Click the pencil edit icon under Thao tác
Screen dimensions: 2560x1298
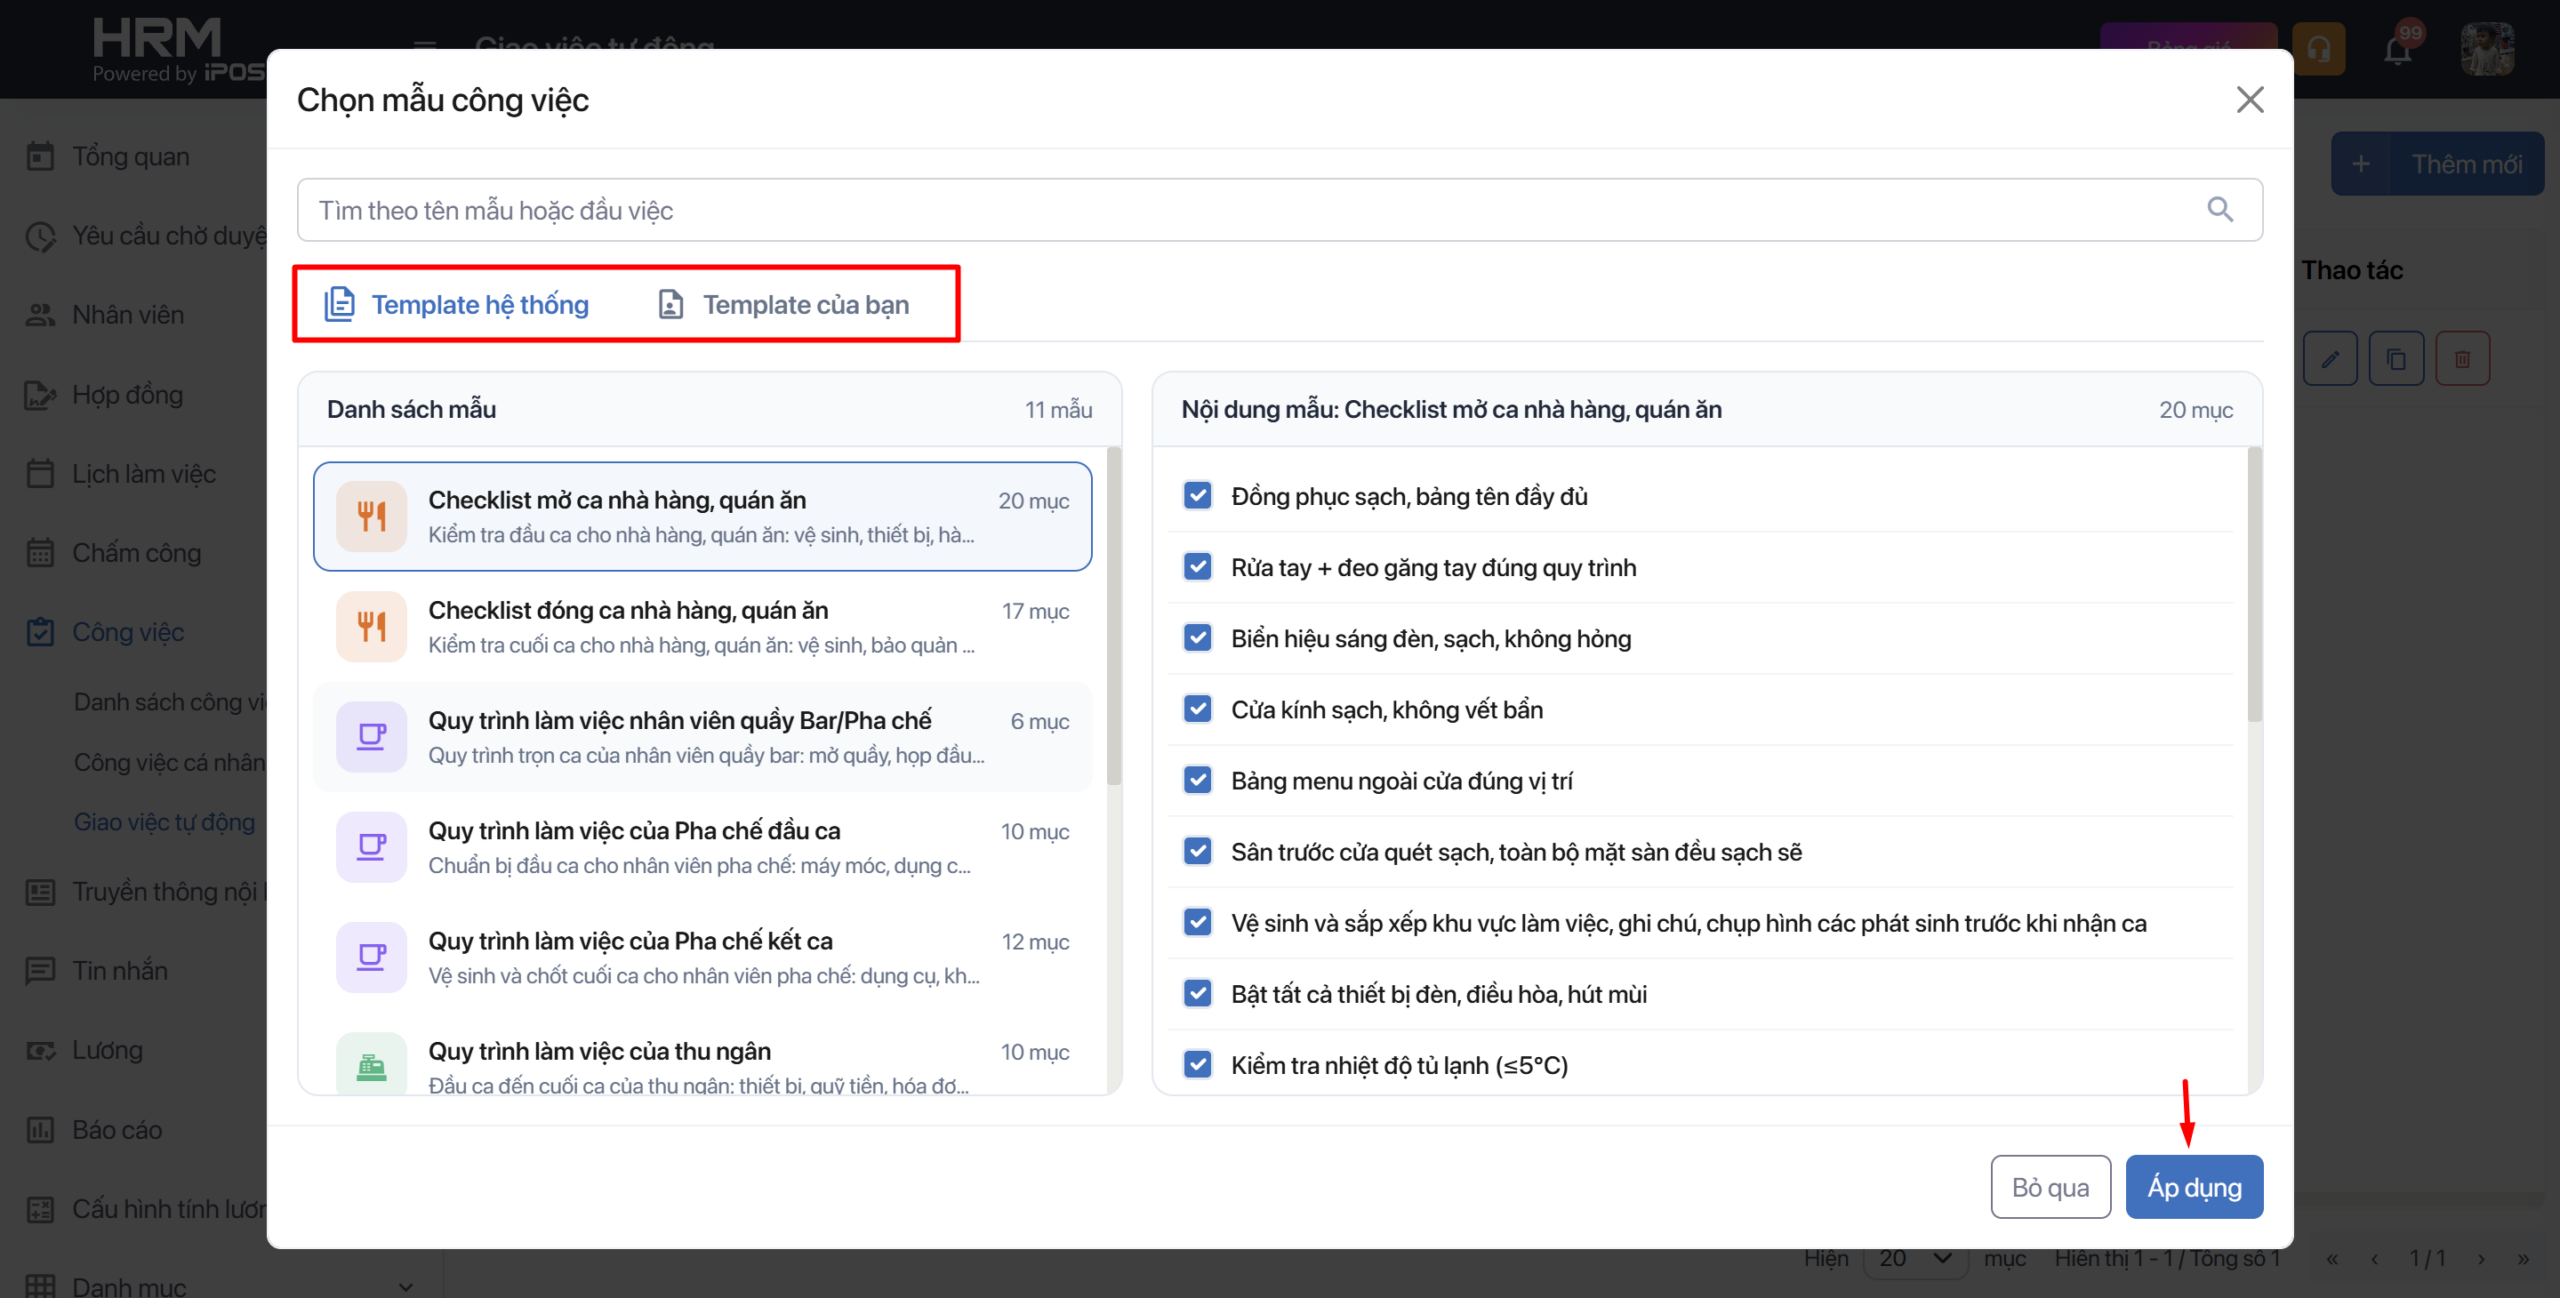pos(2330,359)
